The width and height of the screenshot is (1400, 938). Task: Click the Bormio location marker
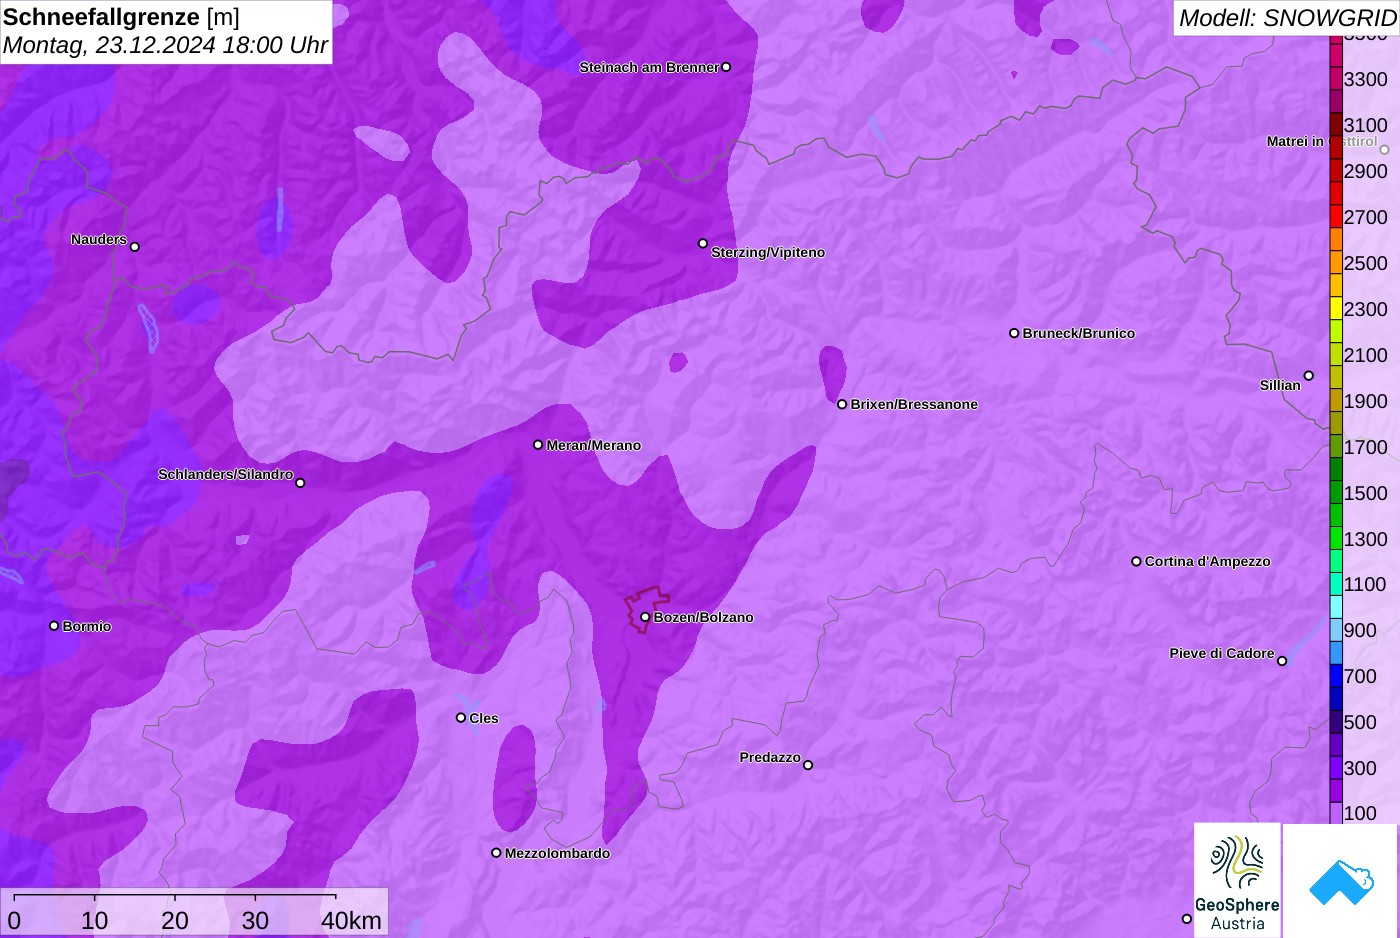pos(54,626)
